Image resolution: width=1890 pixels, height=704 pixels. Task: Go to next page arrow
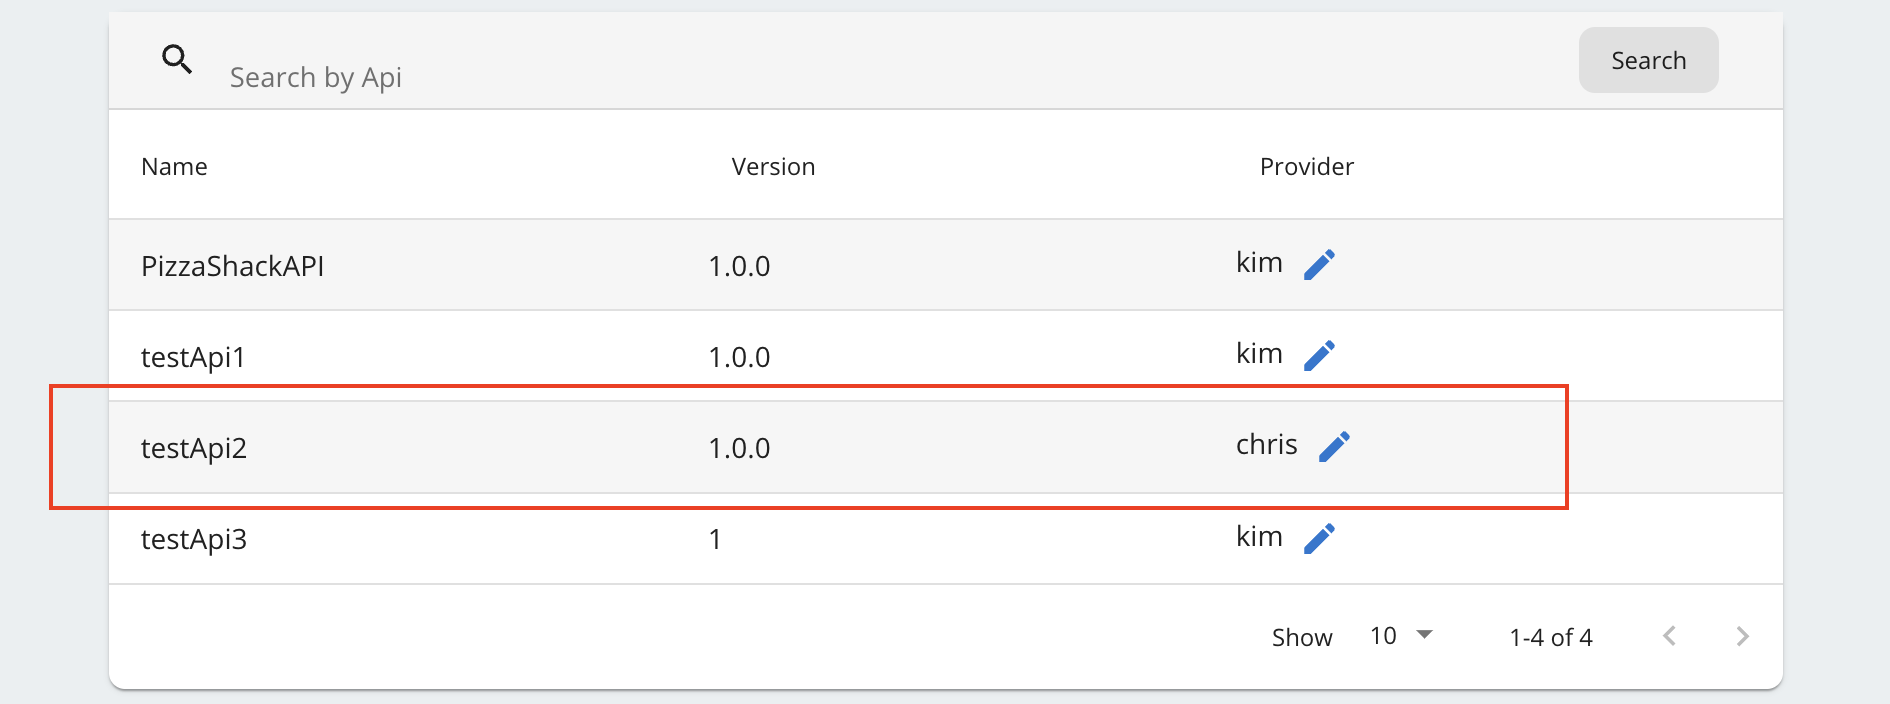1743,636
